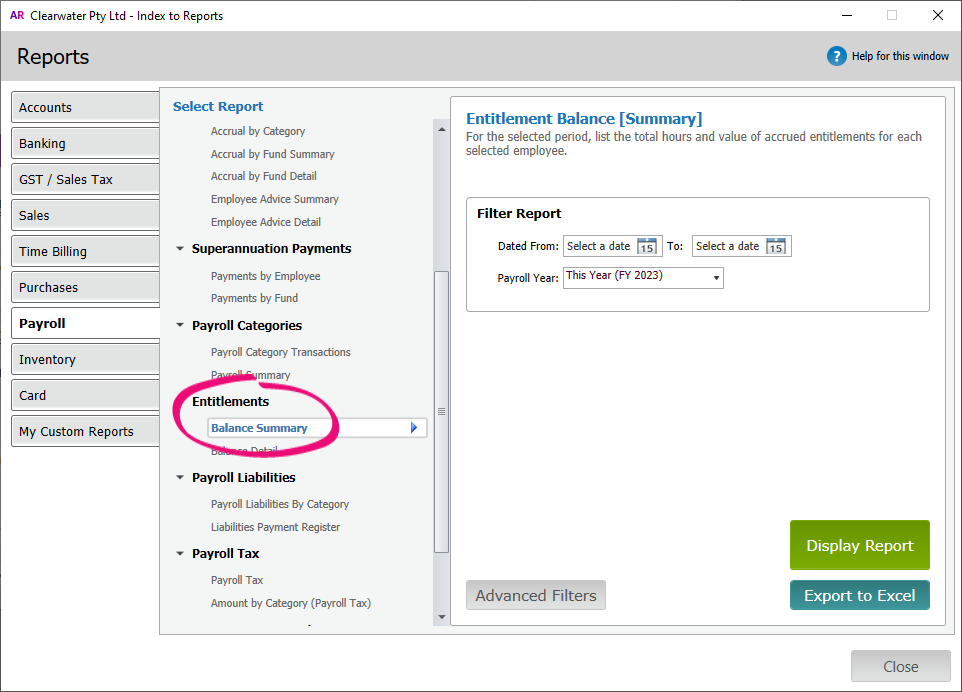
Task: Click the blue Help question mark icon
Action: click(836, 56)
